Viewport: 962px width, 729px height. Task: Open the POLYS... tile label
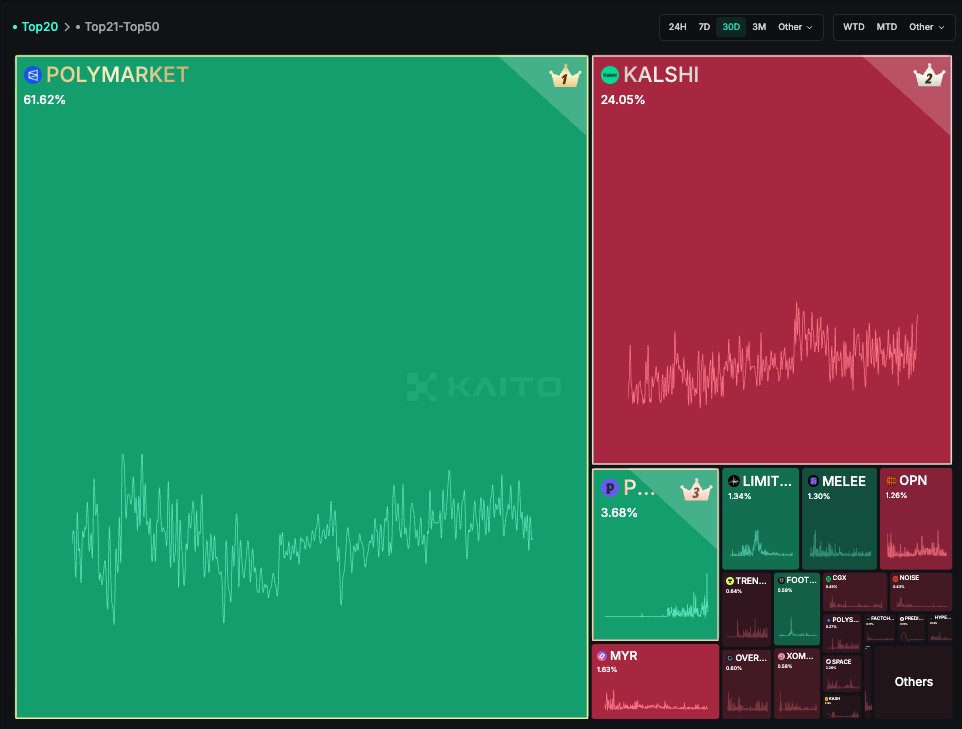pyautogui.click(x=845, y=620)
